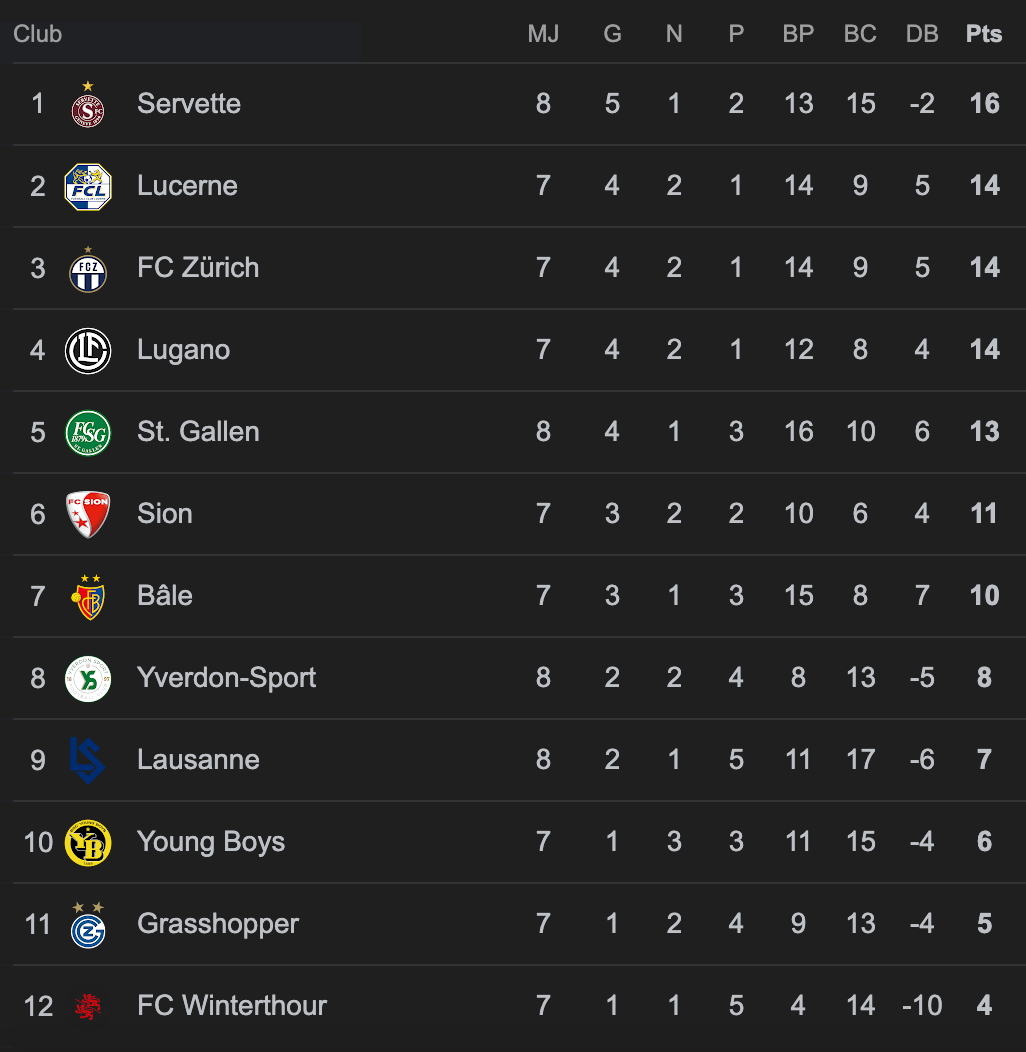Viewport: 1026px width, 1052px height.
Task: Click the Club column header
Action: [38, 34]
